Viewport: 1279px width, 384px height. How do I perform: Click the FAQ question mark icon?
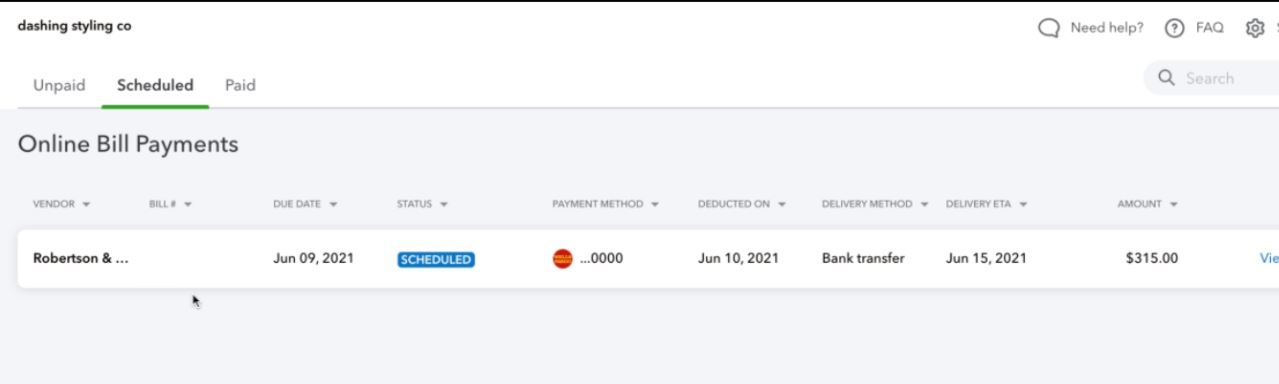pyautogui.click(x=1173, y=27)
